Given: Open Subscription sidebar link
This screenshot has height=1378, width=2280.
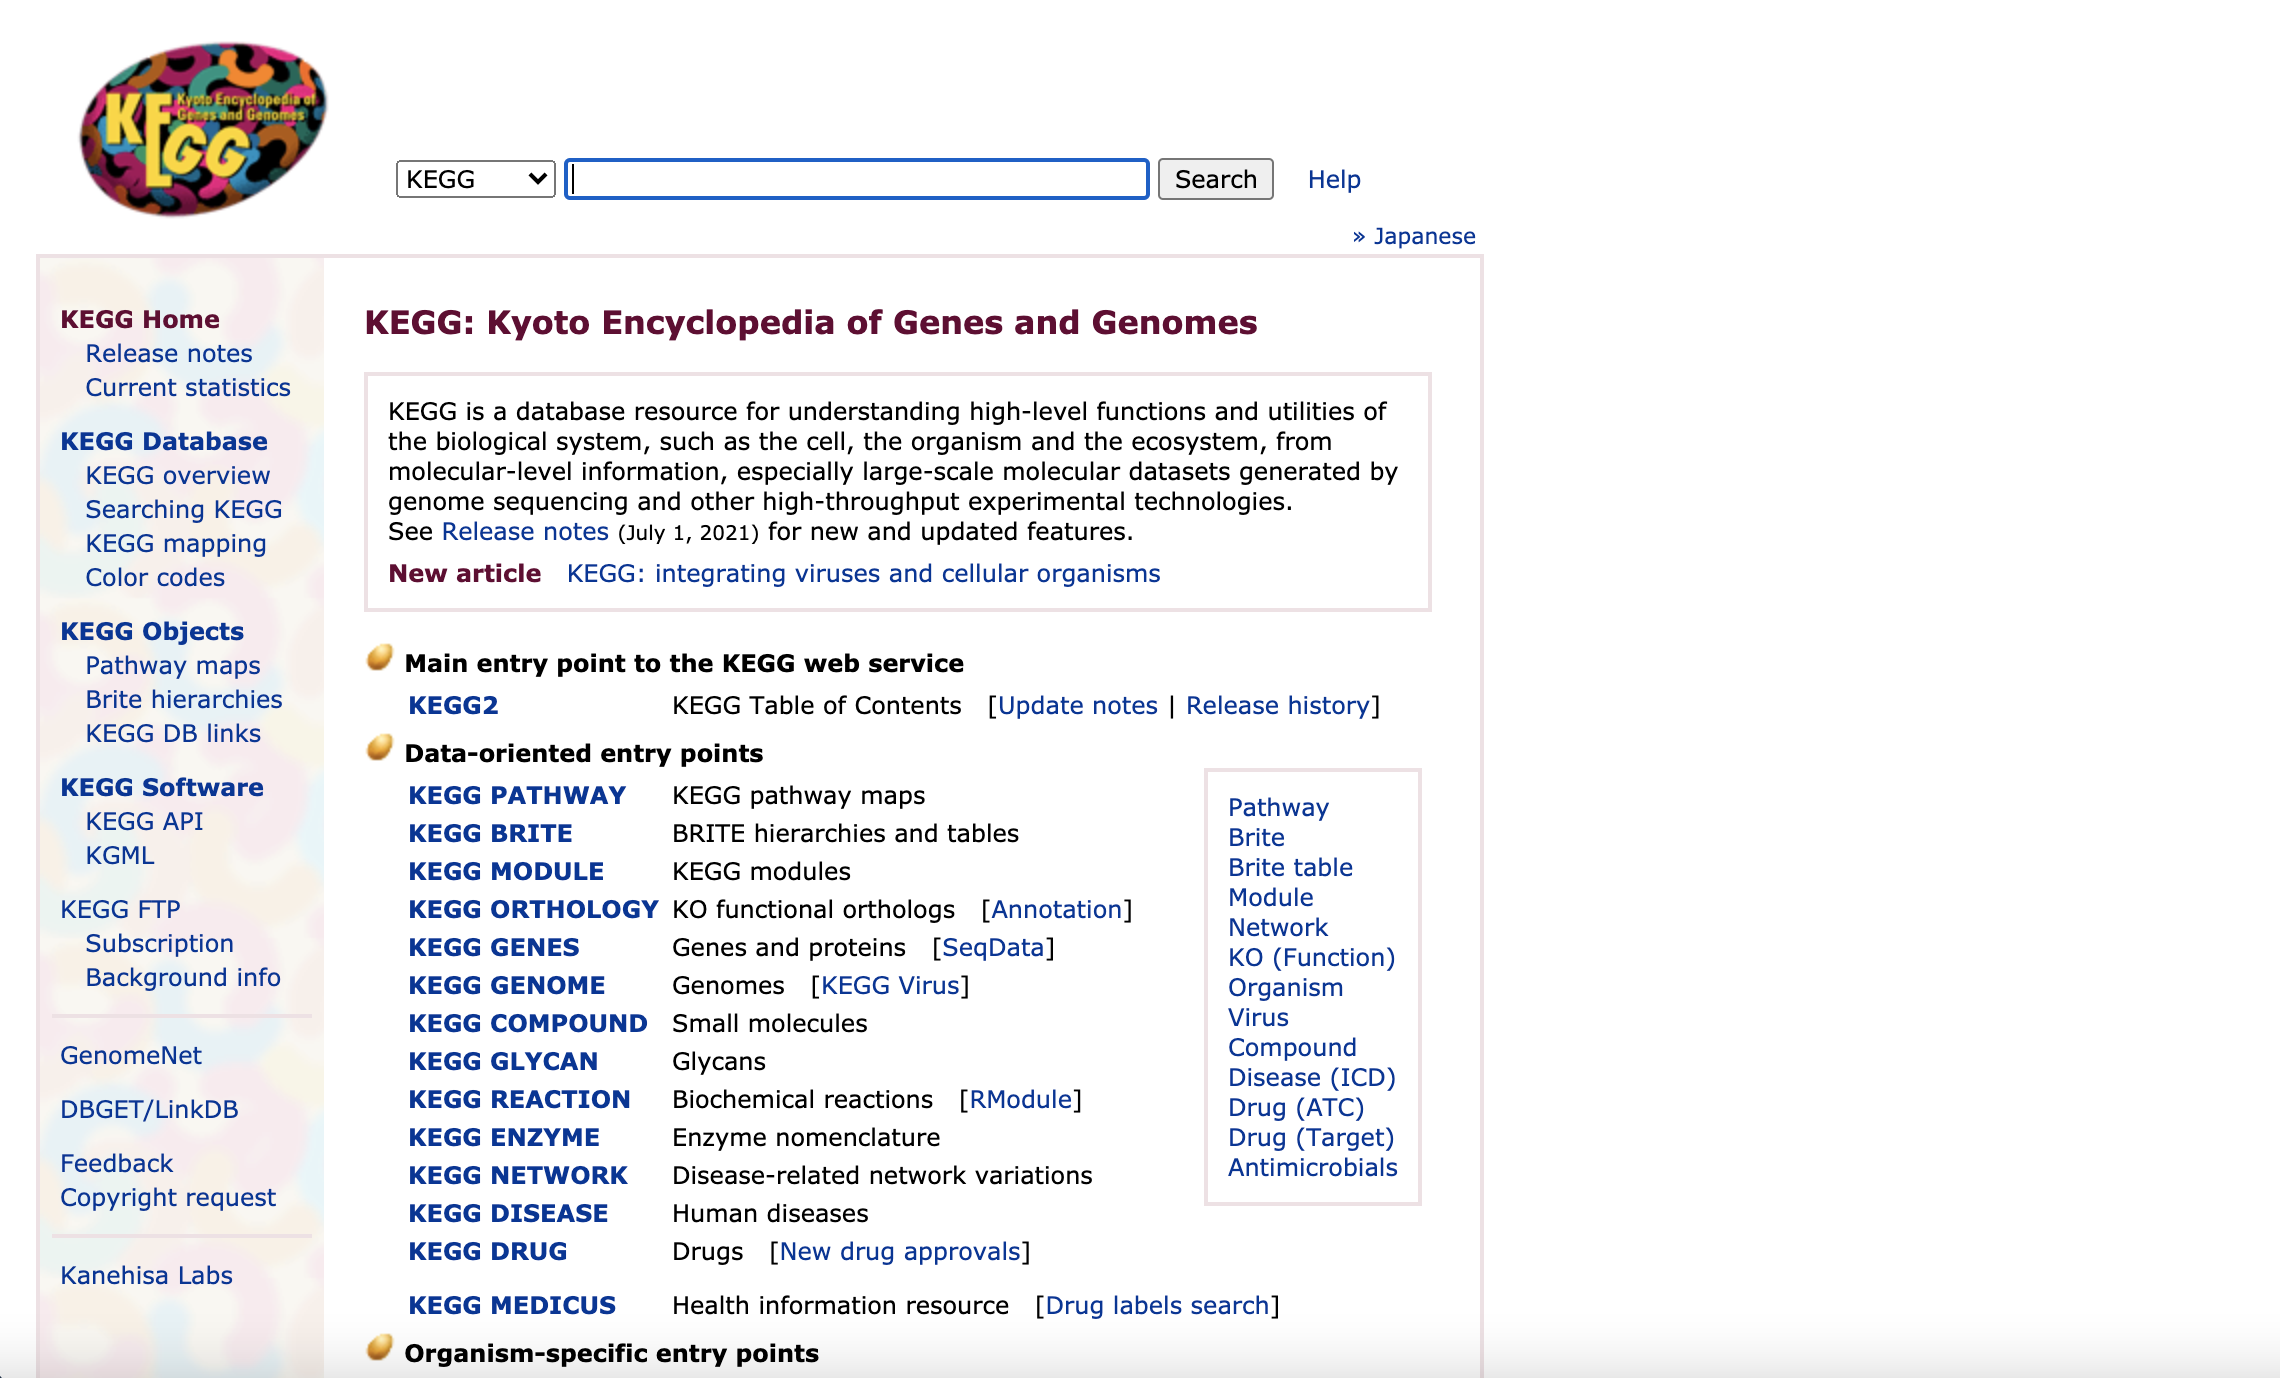Looking at the screenshot, I should [160, 943].
